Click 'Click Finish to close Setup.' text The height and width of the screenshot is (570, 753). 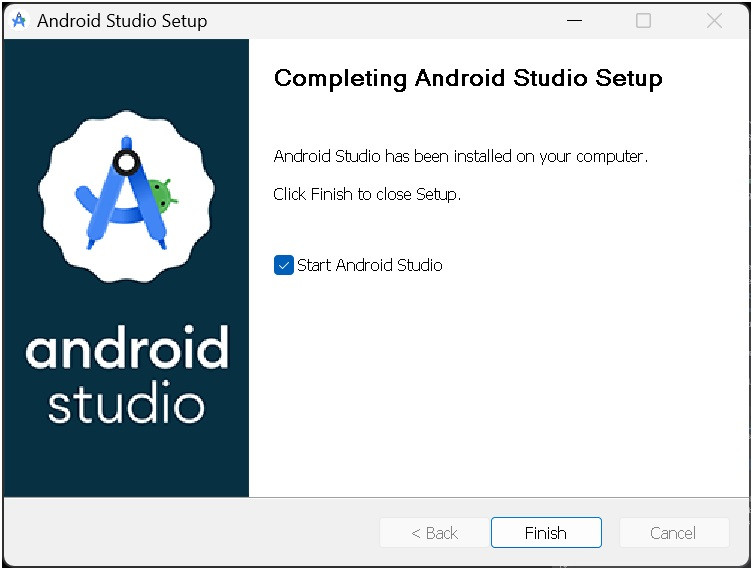tap(367, 194)
